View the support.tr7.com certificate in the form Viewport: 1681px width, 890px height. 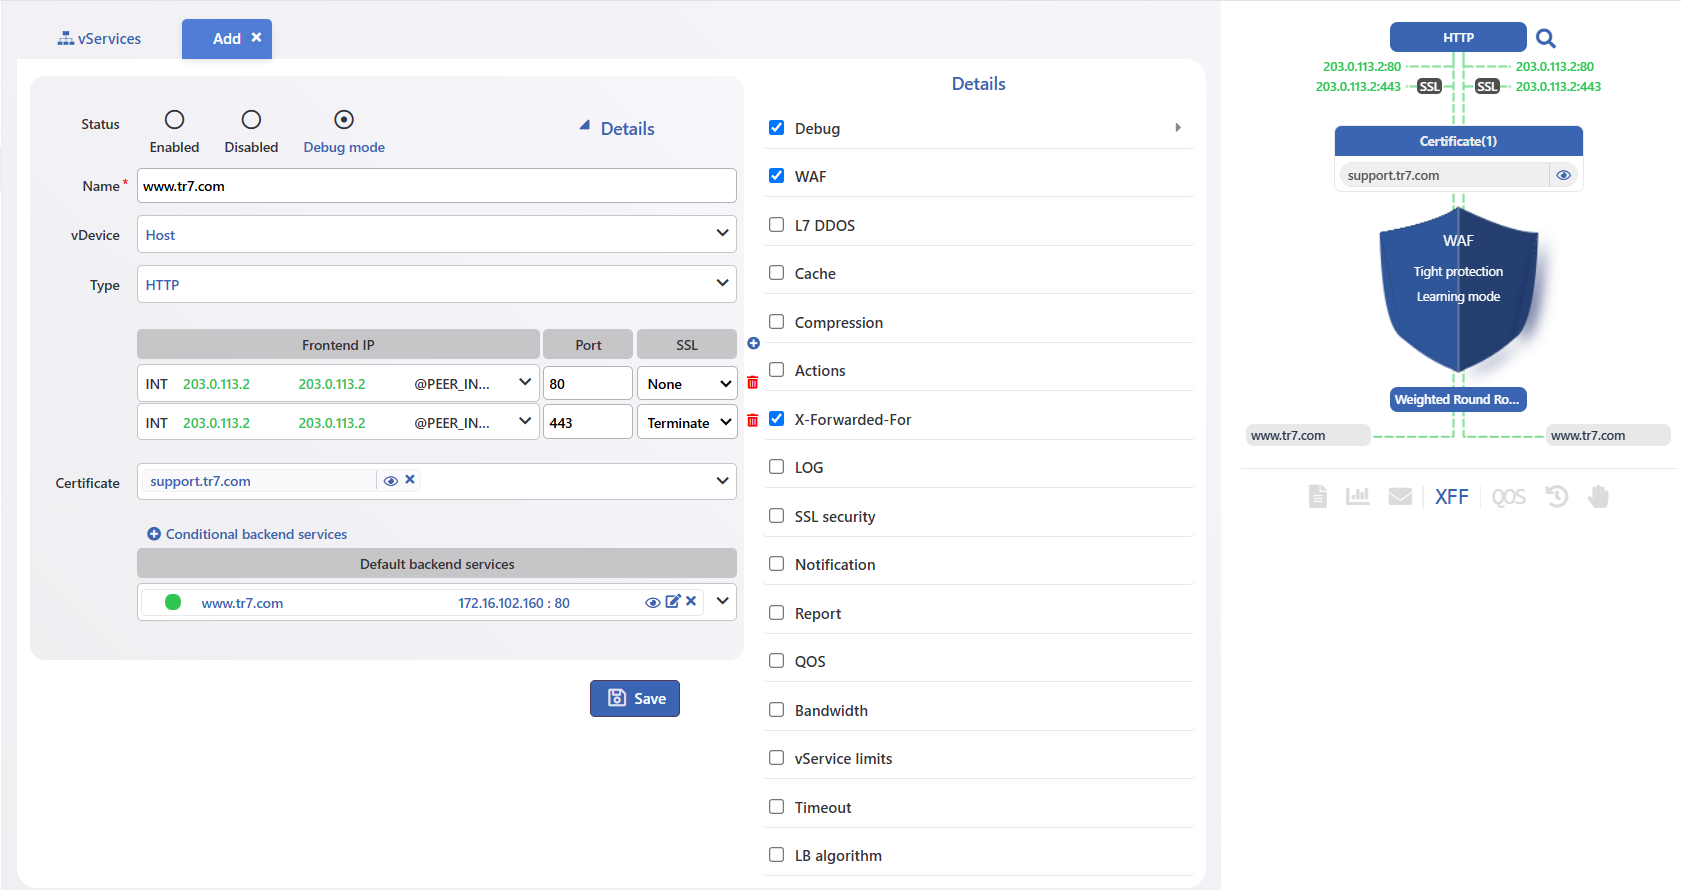pos(391,481)
